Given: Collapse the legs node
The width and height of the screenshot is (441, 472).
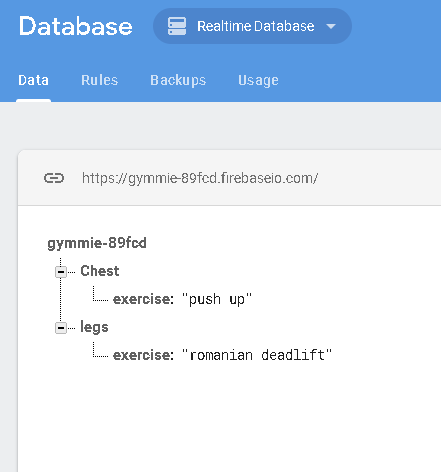Looking at the screenshot, I should click(x=61, y=328).
